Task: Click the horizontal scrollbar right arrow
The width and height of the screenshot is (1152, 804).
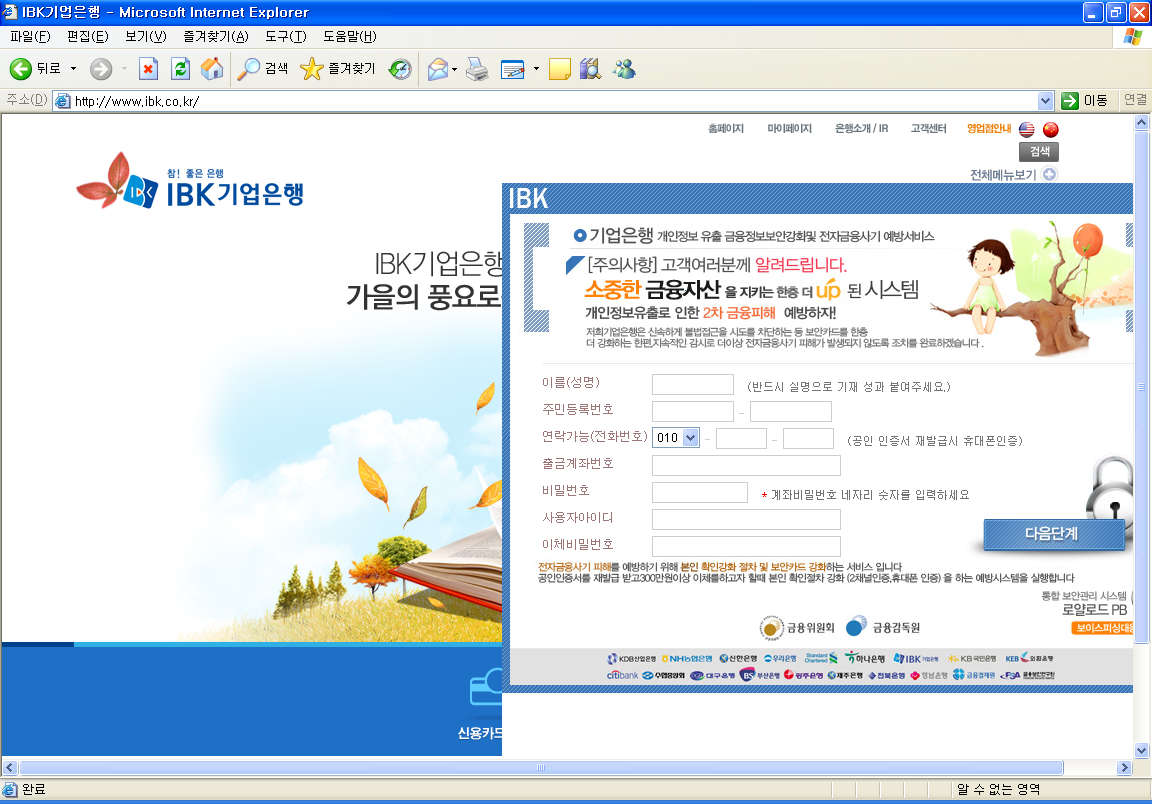Action: click(x=1124, y=767)
